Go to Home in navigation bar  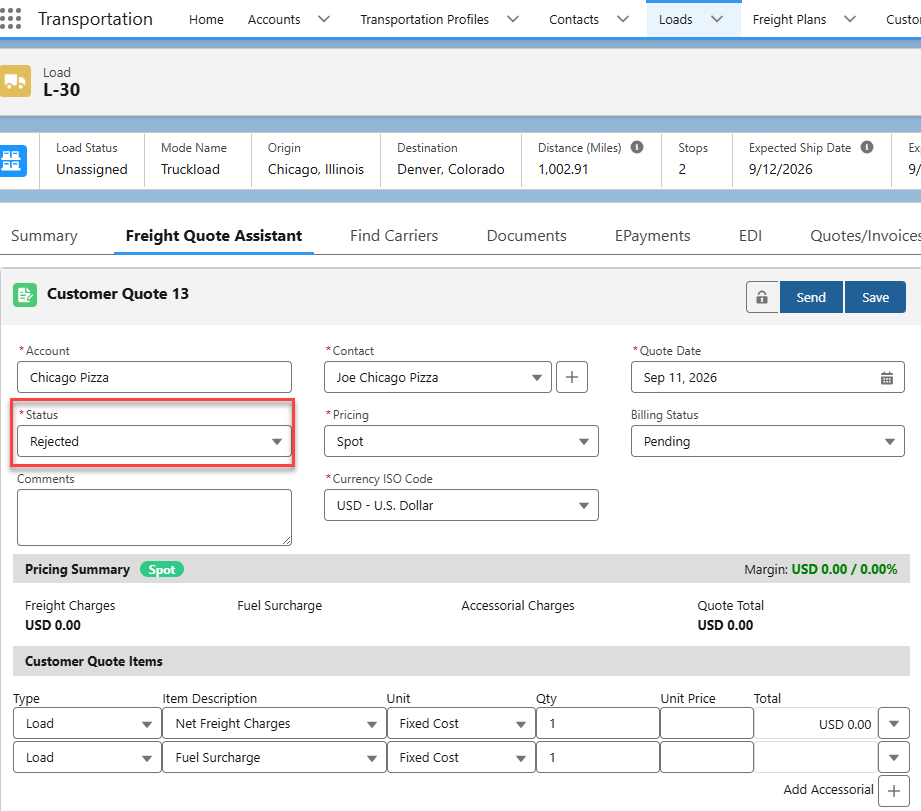point(206,19)
